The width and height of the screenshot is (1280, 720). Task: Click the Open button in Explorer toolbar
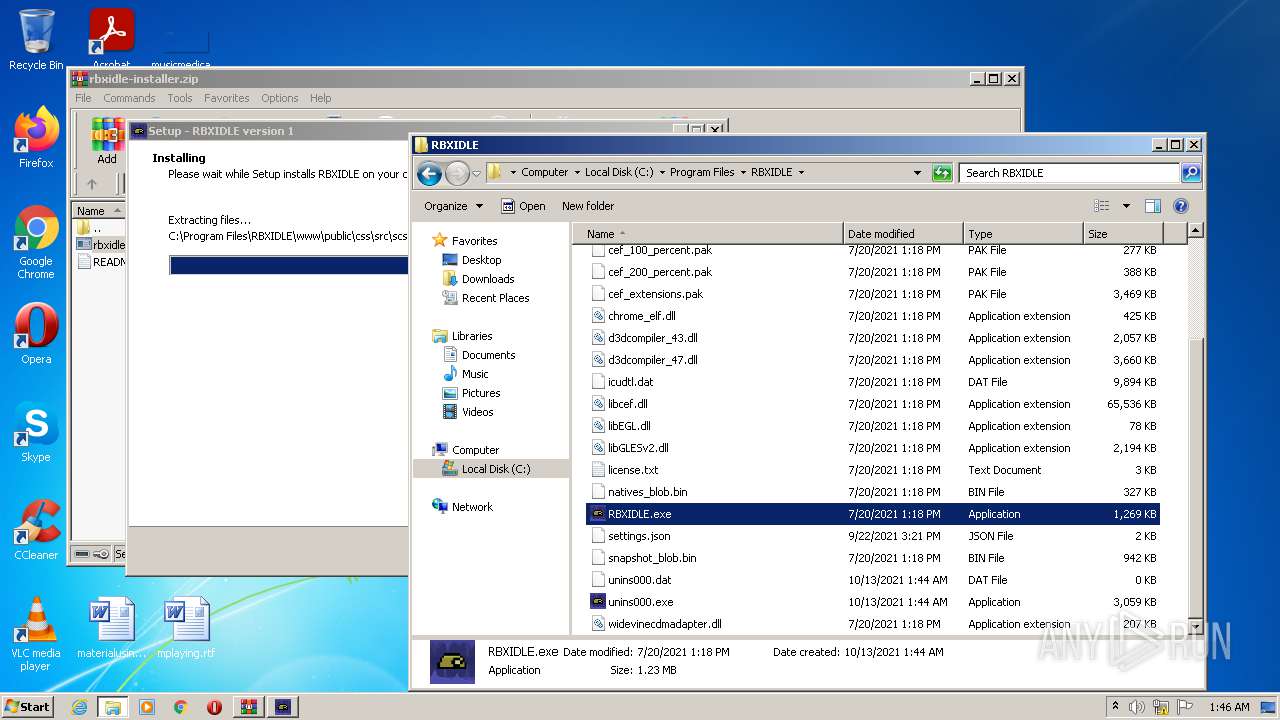click(x=523, y=206)
